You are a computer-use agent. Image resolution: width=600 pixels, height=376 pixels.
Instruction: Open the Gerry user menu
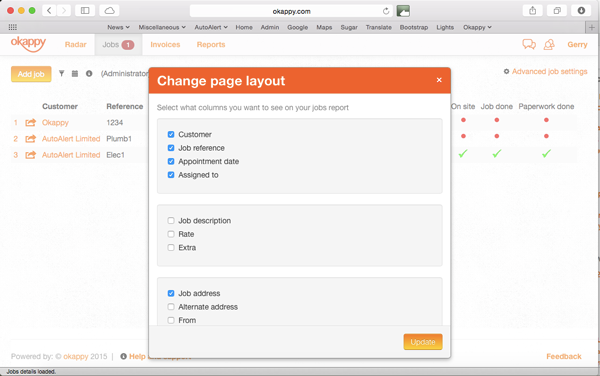tap(577, 44)
